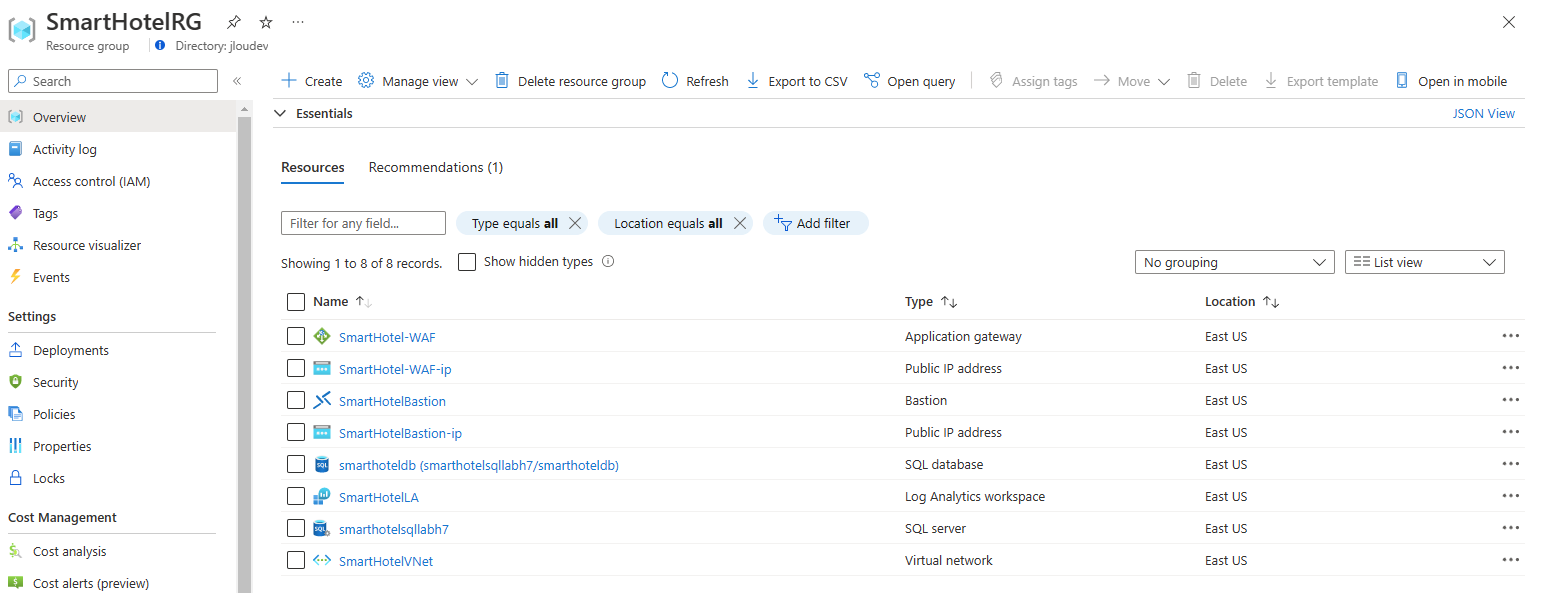The width and height of the screenshot is (1545, 593).
Task: Open more options ellipsis beside SmartHotelRG title
Action: pos(298,22)
